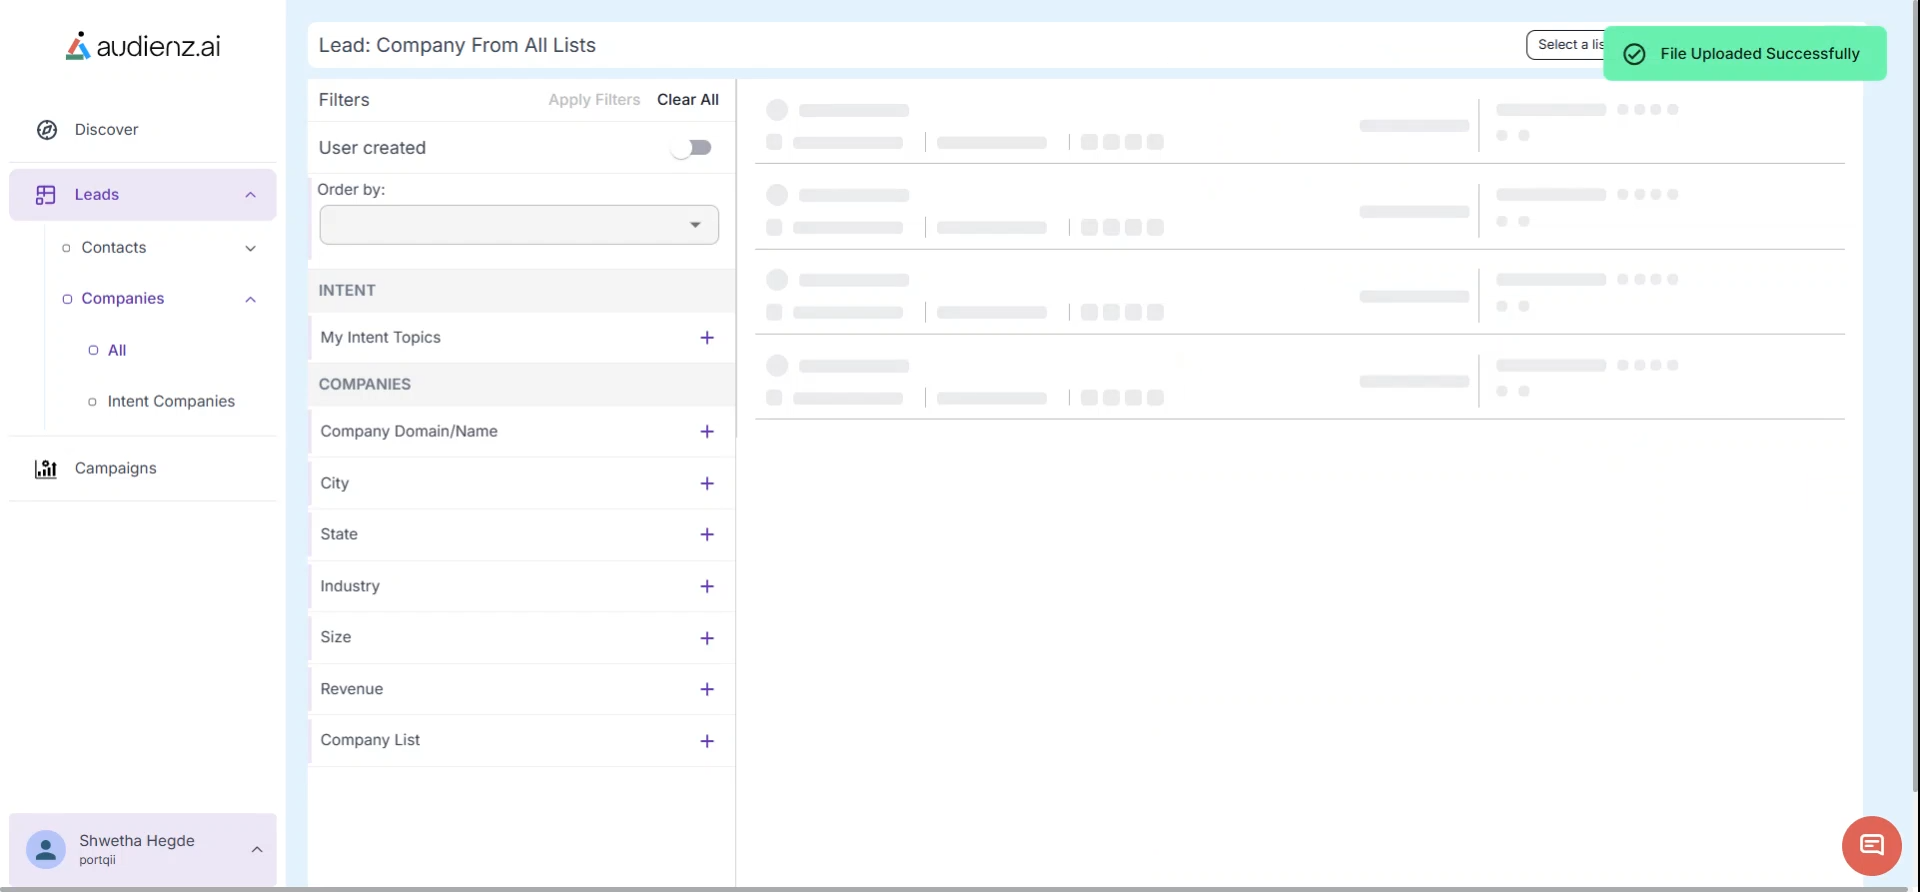The image size is (1920, 892).
Task: Toggle the User created switch
Action: pos(691,148)
